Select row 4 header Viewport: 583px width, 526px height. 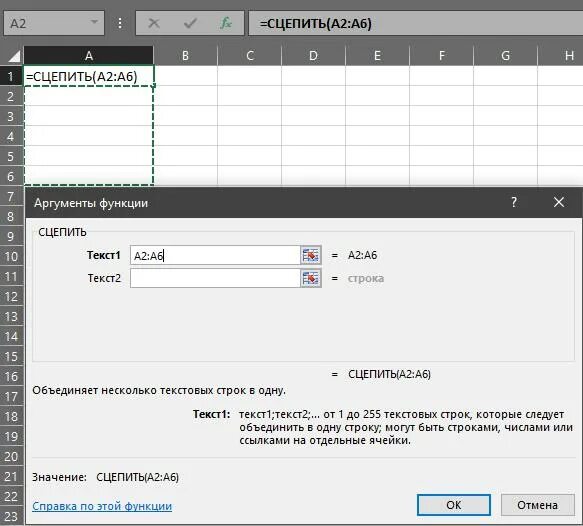click(x=11, y=136)
